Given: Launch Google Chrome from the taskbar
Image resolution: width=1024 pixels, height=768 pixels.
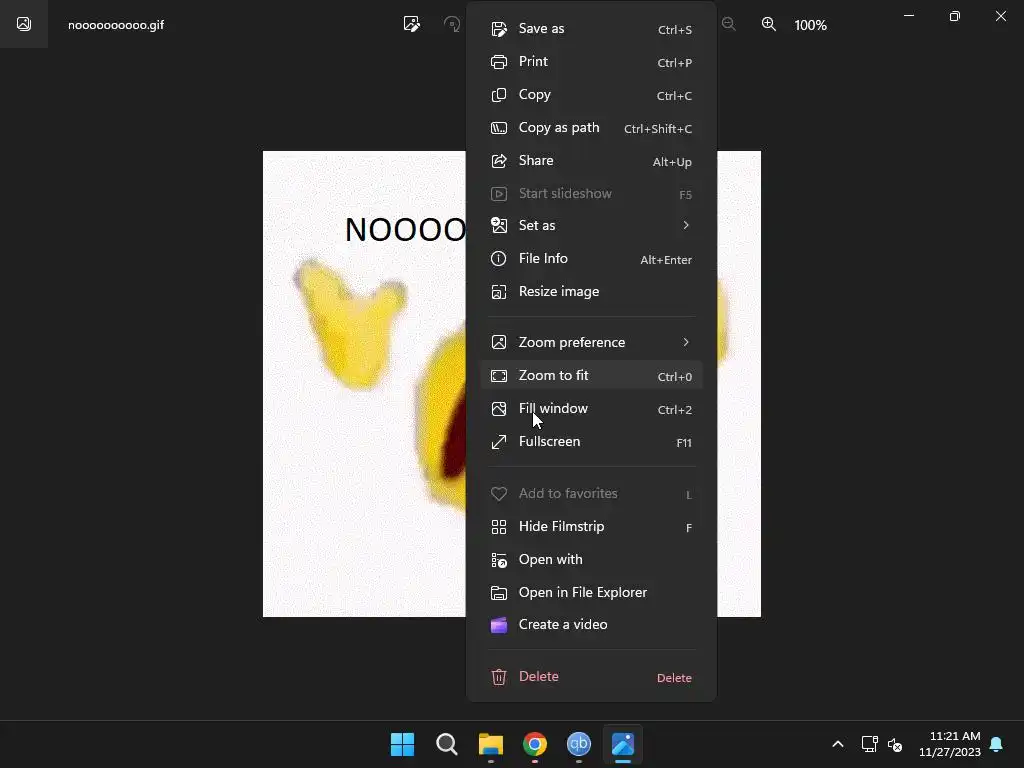Looking at the screenshot, I should (535, 744).
